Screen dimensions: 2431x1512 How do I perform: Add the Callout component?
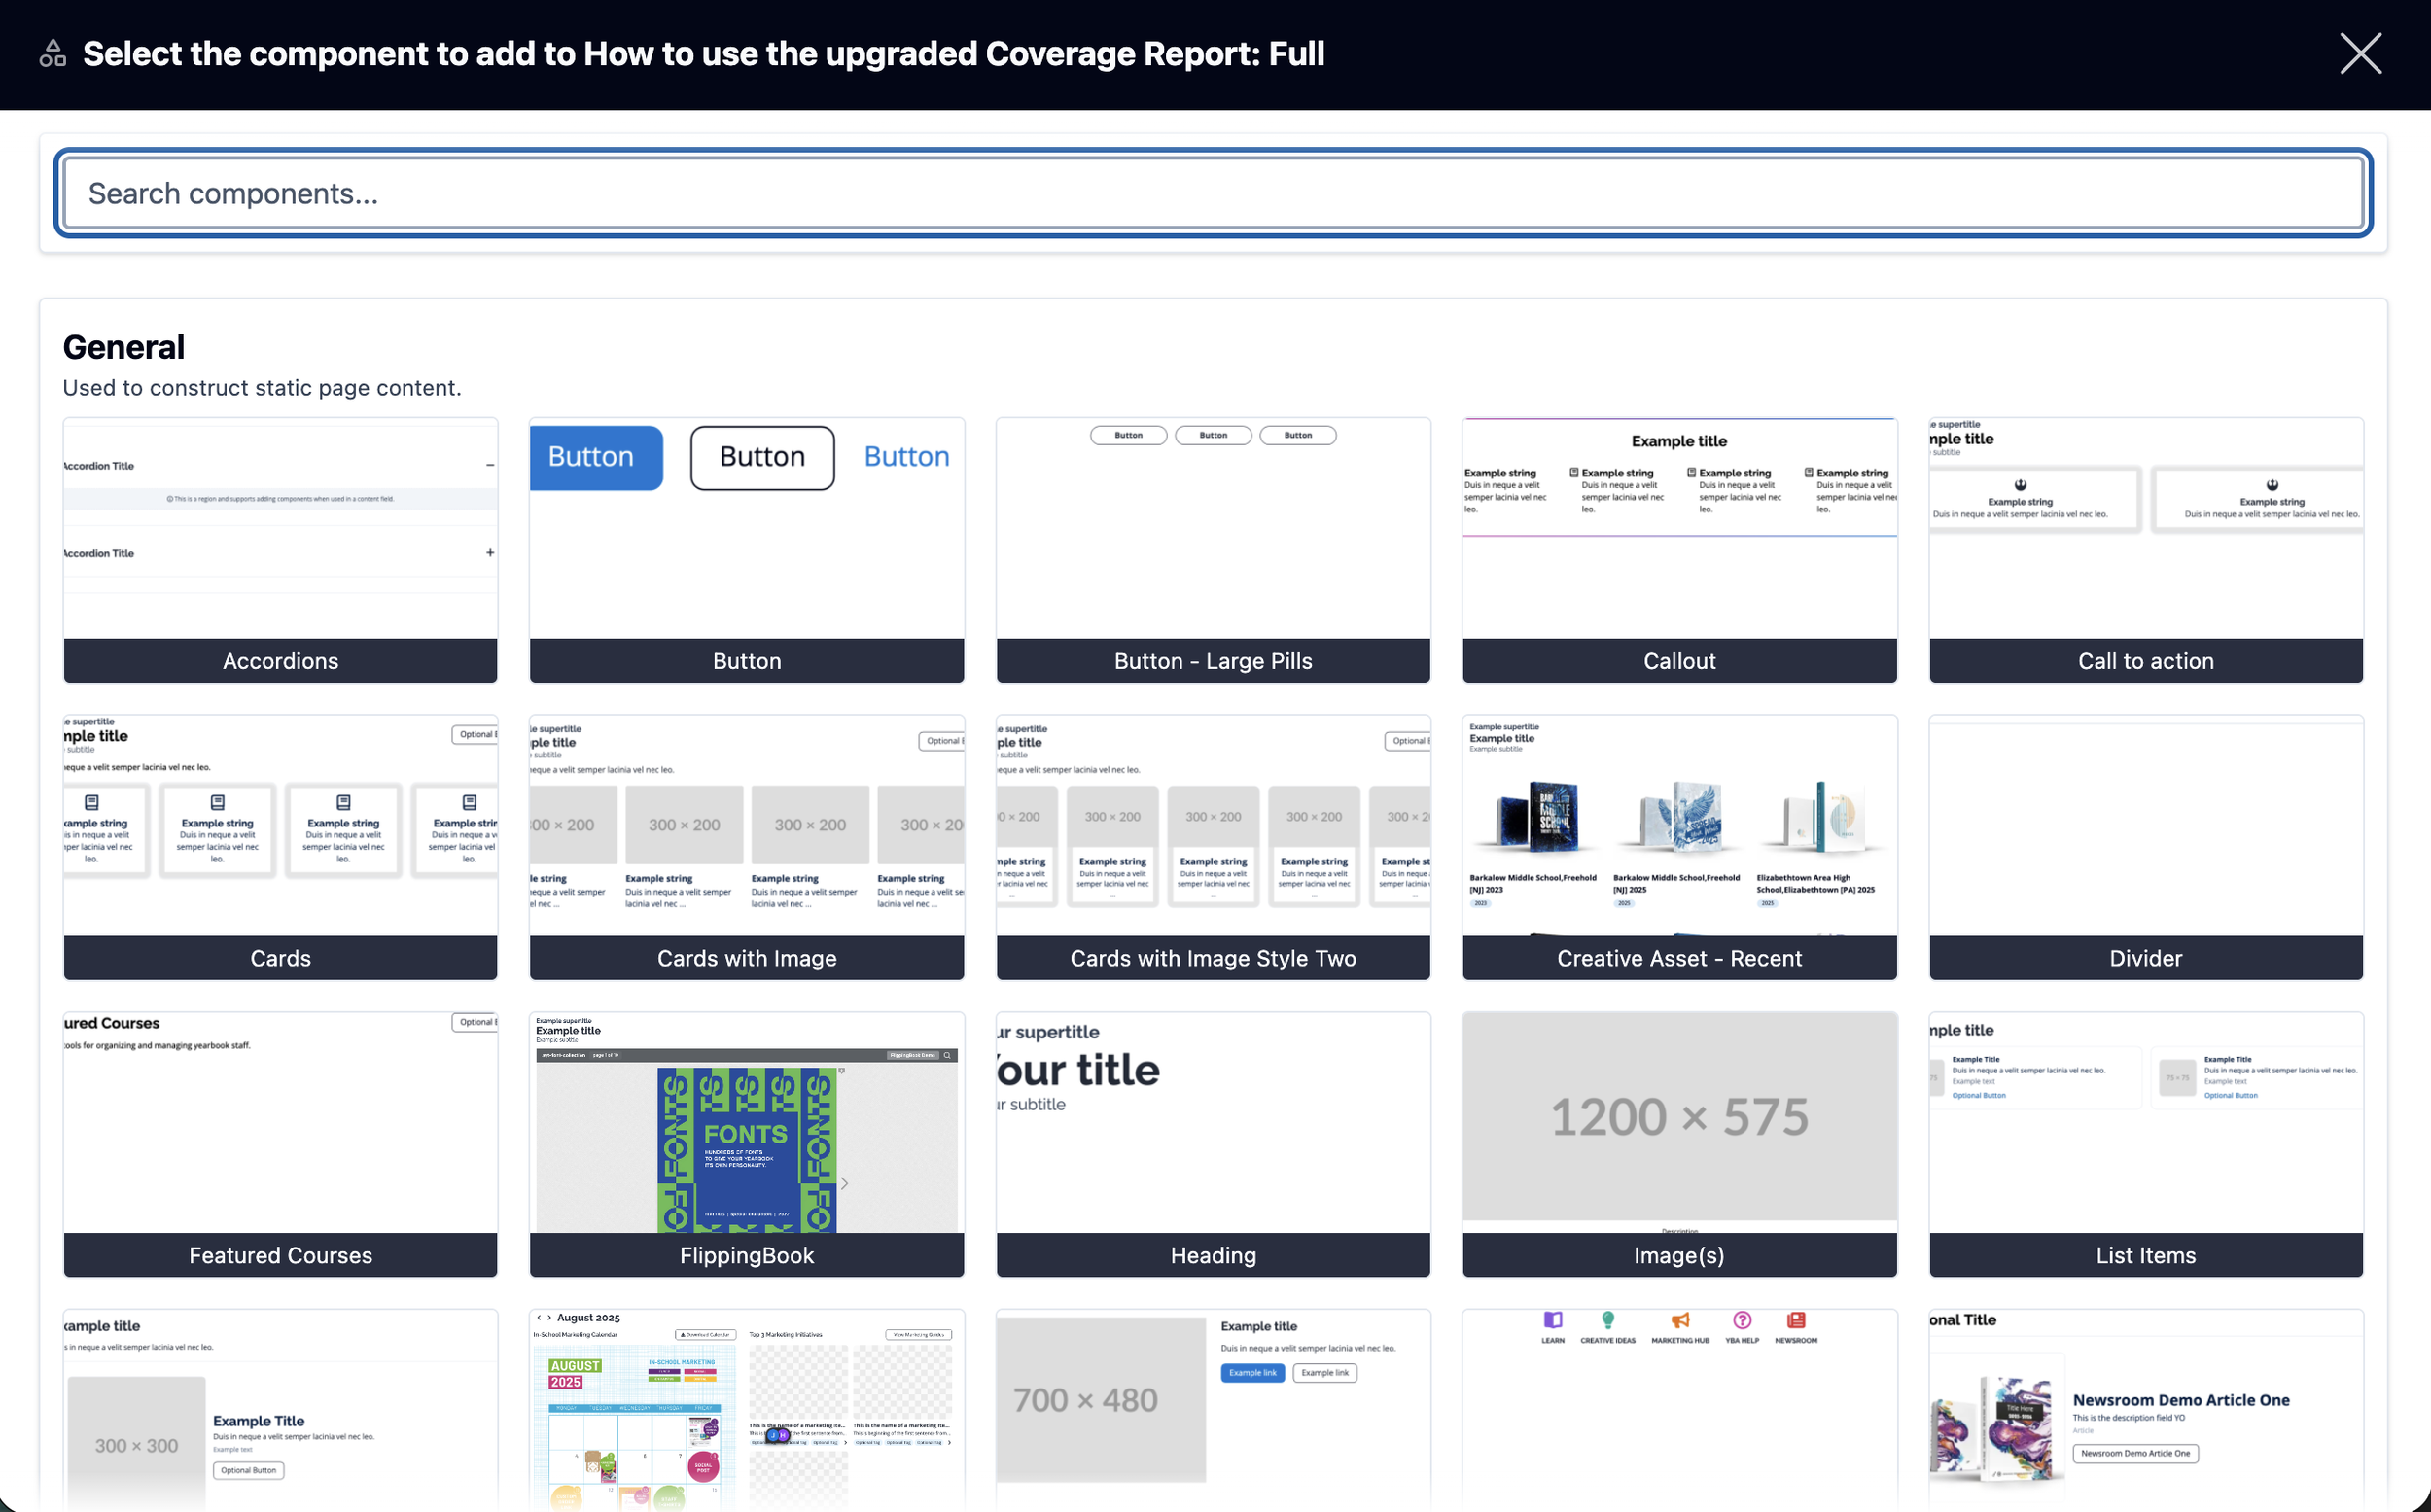pos(1679,550)
